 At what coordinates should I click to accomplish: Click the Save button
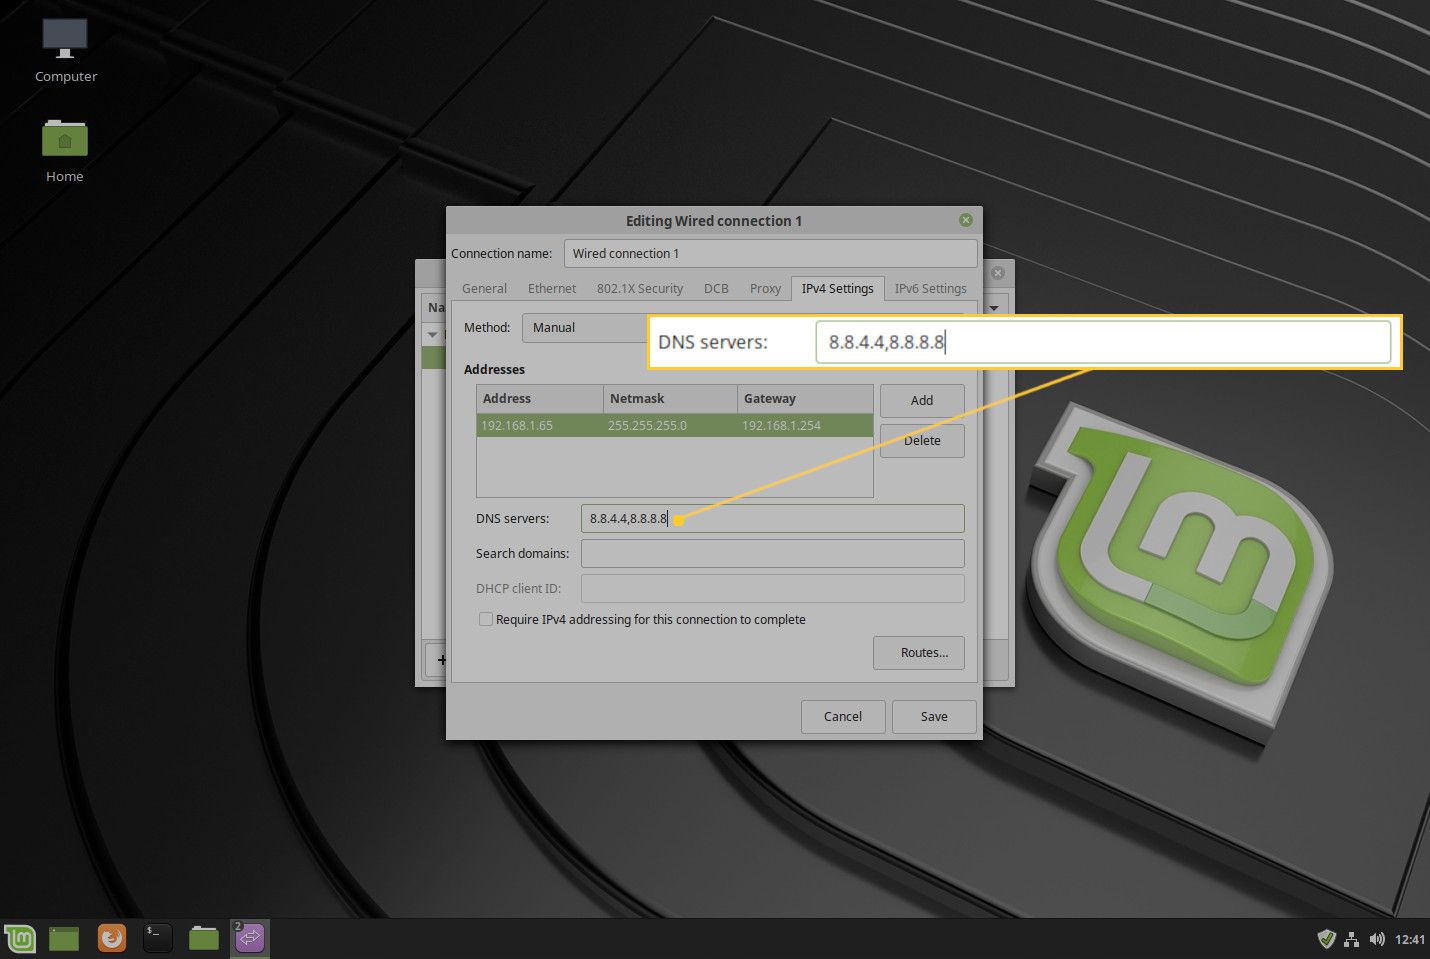click(x=934, y=716)
